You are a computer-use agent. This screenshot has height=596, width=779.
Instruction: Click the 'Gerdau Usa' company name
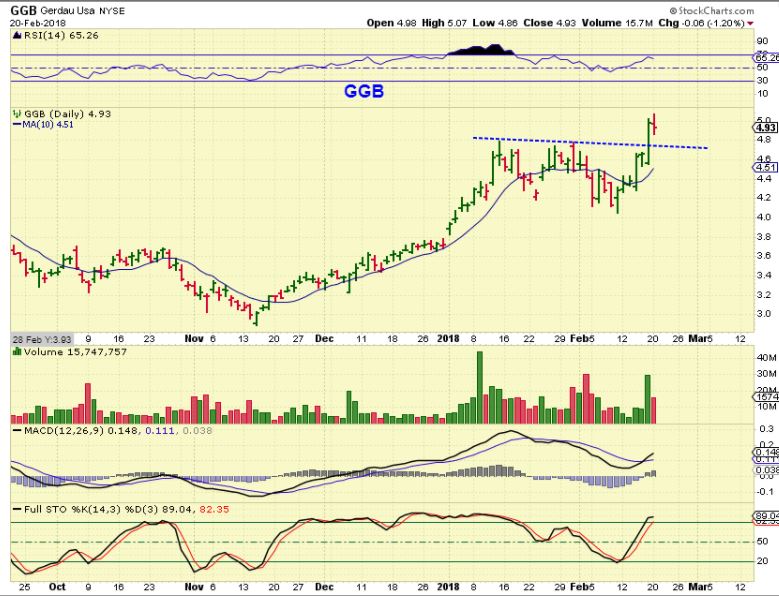pos(68,10)
